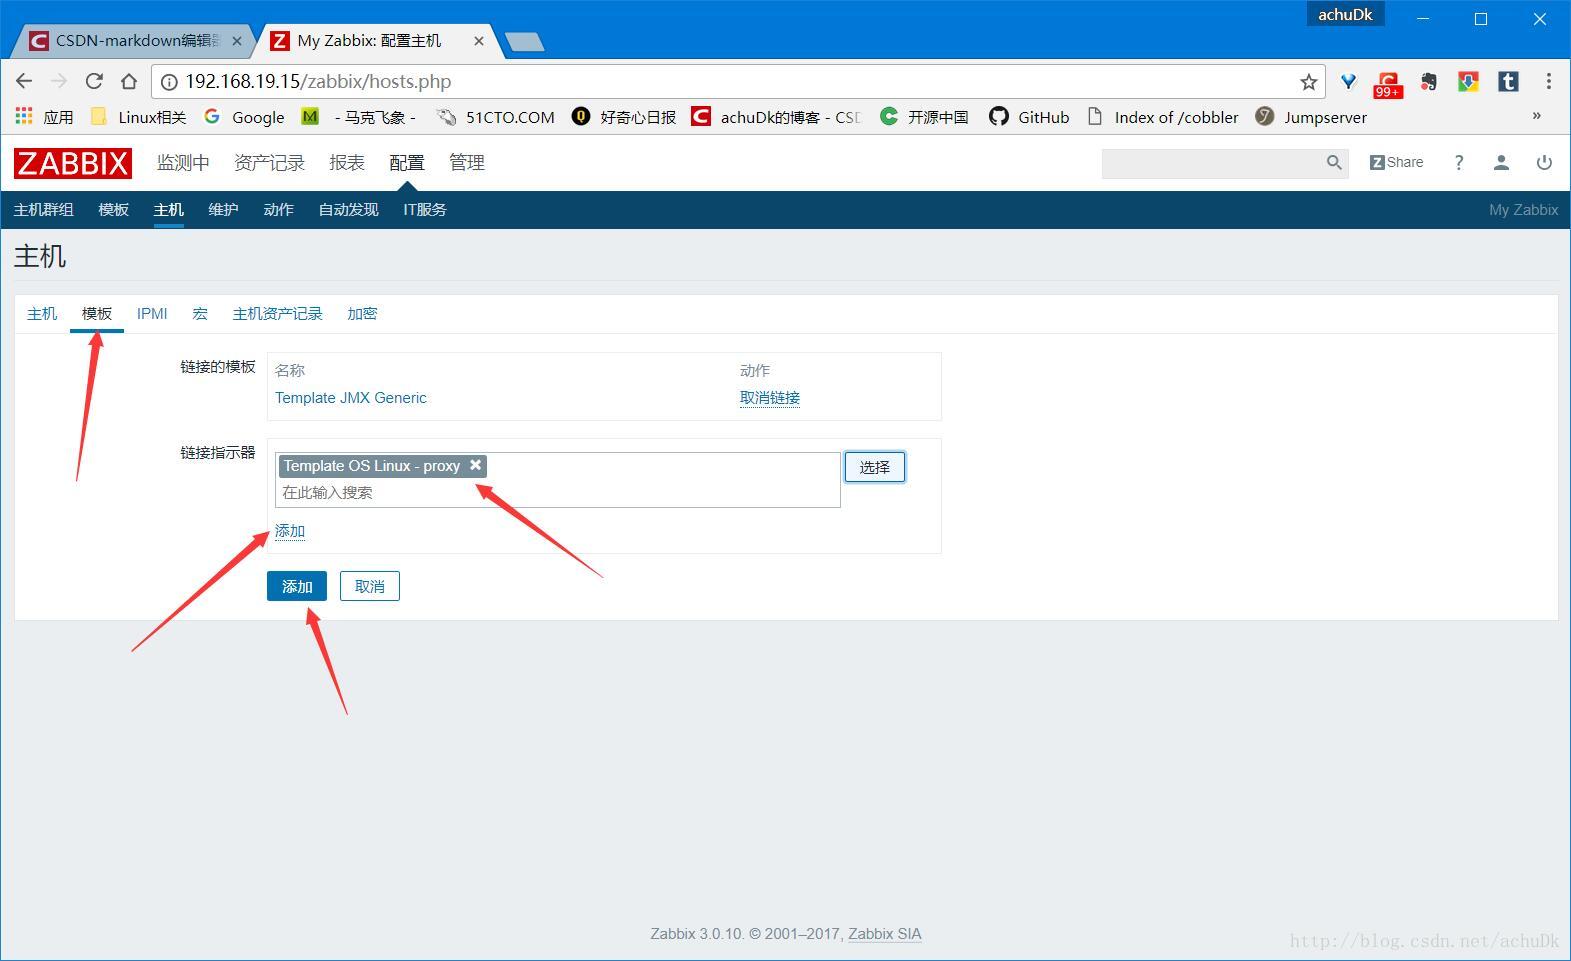The height and width of the screenshot is (961, 1571).
Task: Open Zabbix help question mark
Action: [1459, 163]
